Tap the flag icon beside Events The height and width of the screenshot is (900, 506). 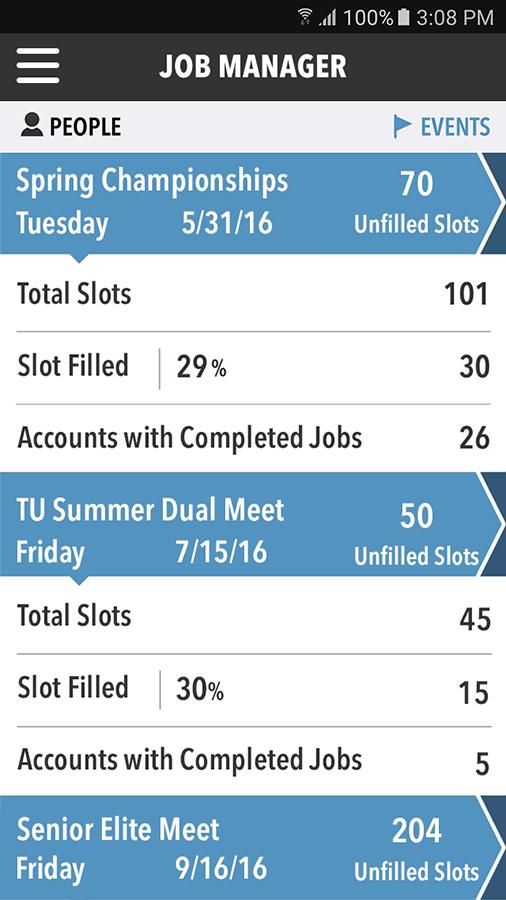402,126
